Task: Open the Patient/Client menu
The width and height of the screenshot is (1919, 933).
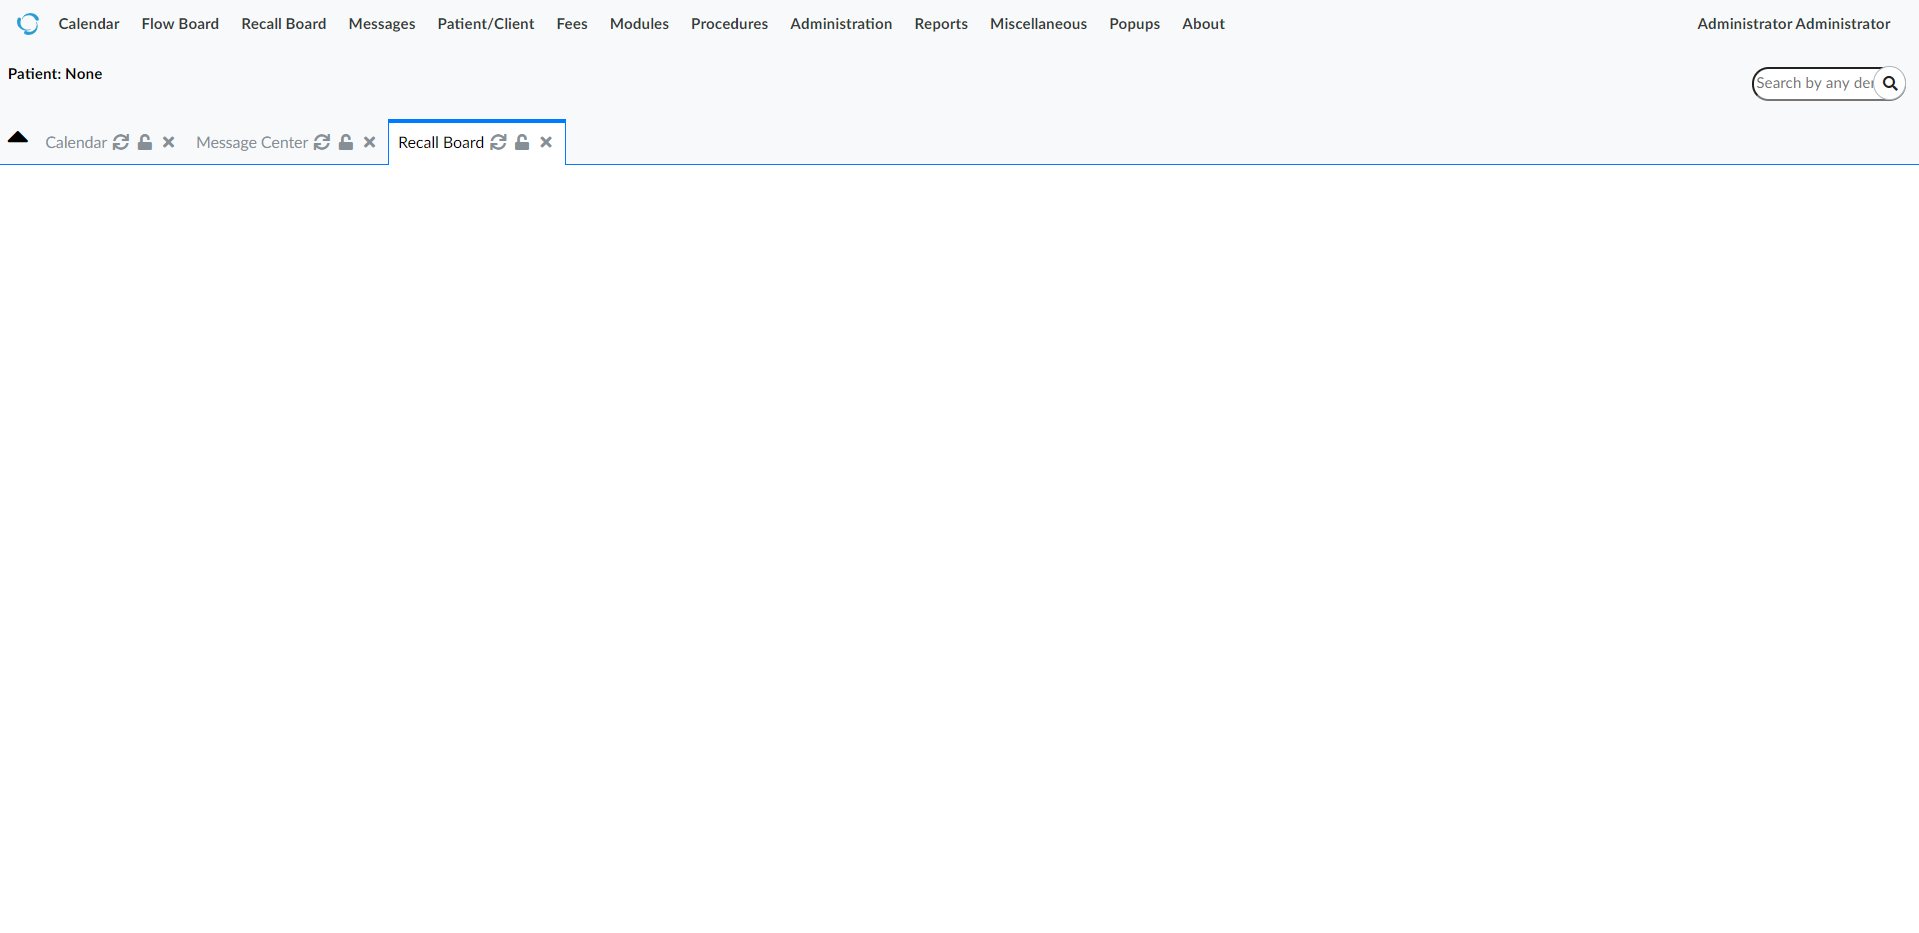Action: [485, 23]
